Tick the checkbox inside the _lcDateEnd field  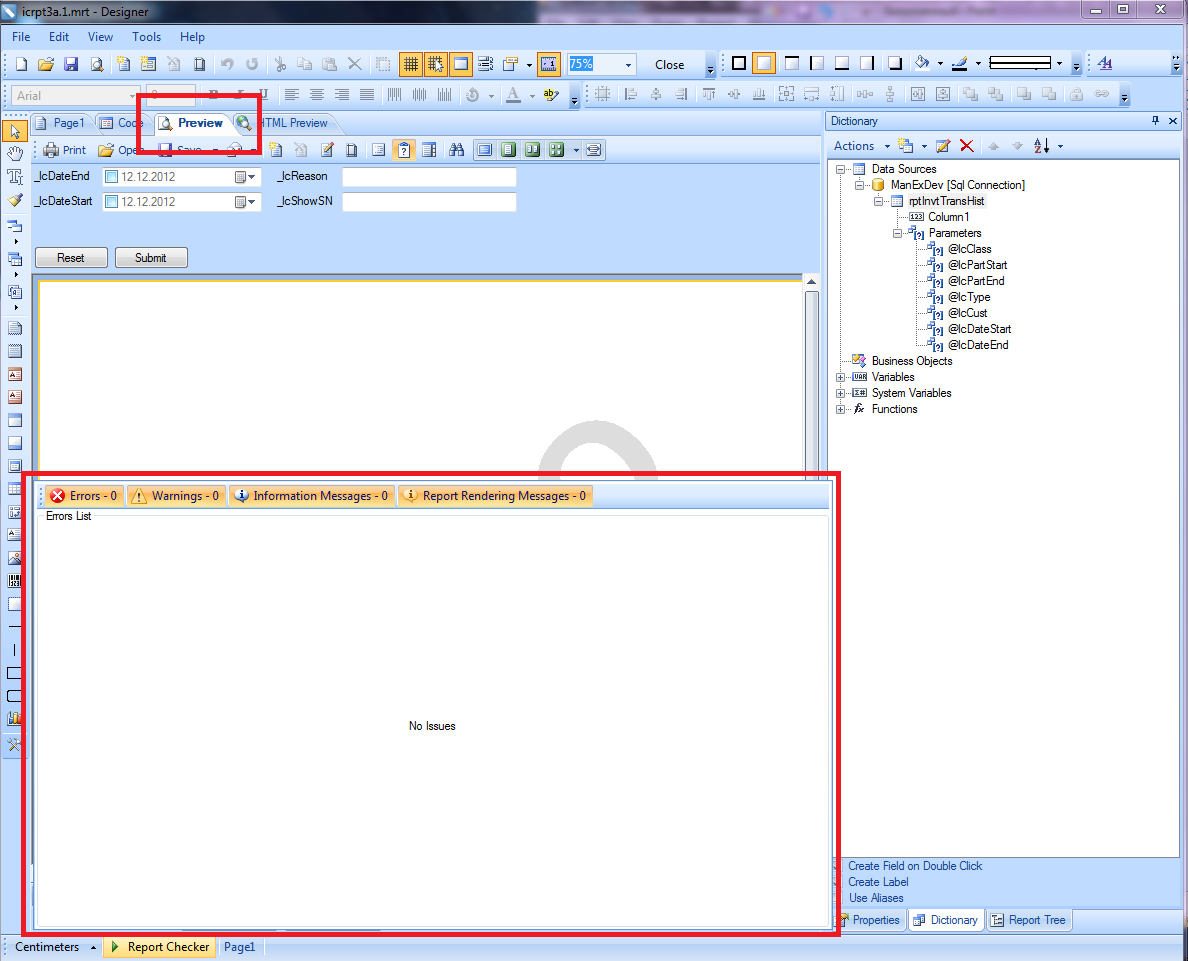pyautogui.click(x=111, y=177)
